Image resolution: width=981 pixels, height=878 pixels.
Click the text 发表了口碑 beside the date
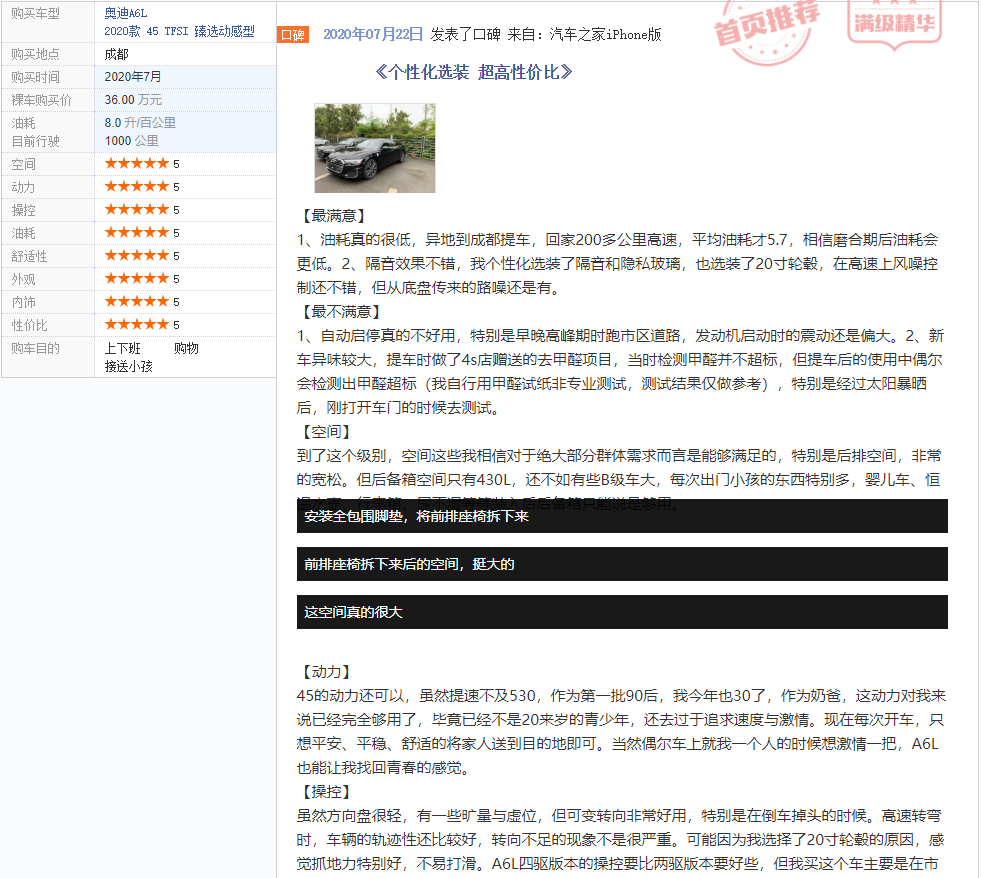tap(465, 34)
